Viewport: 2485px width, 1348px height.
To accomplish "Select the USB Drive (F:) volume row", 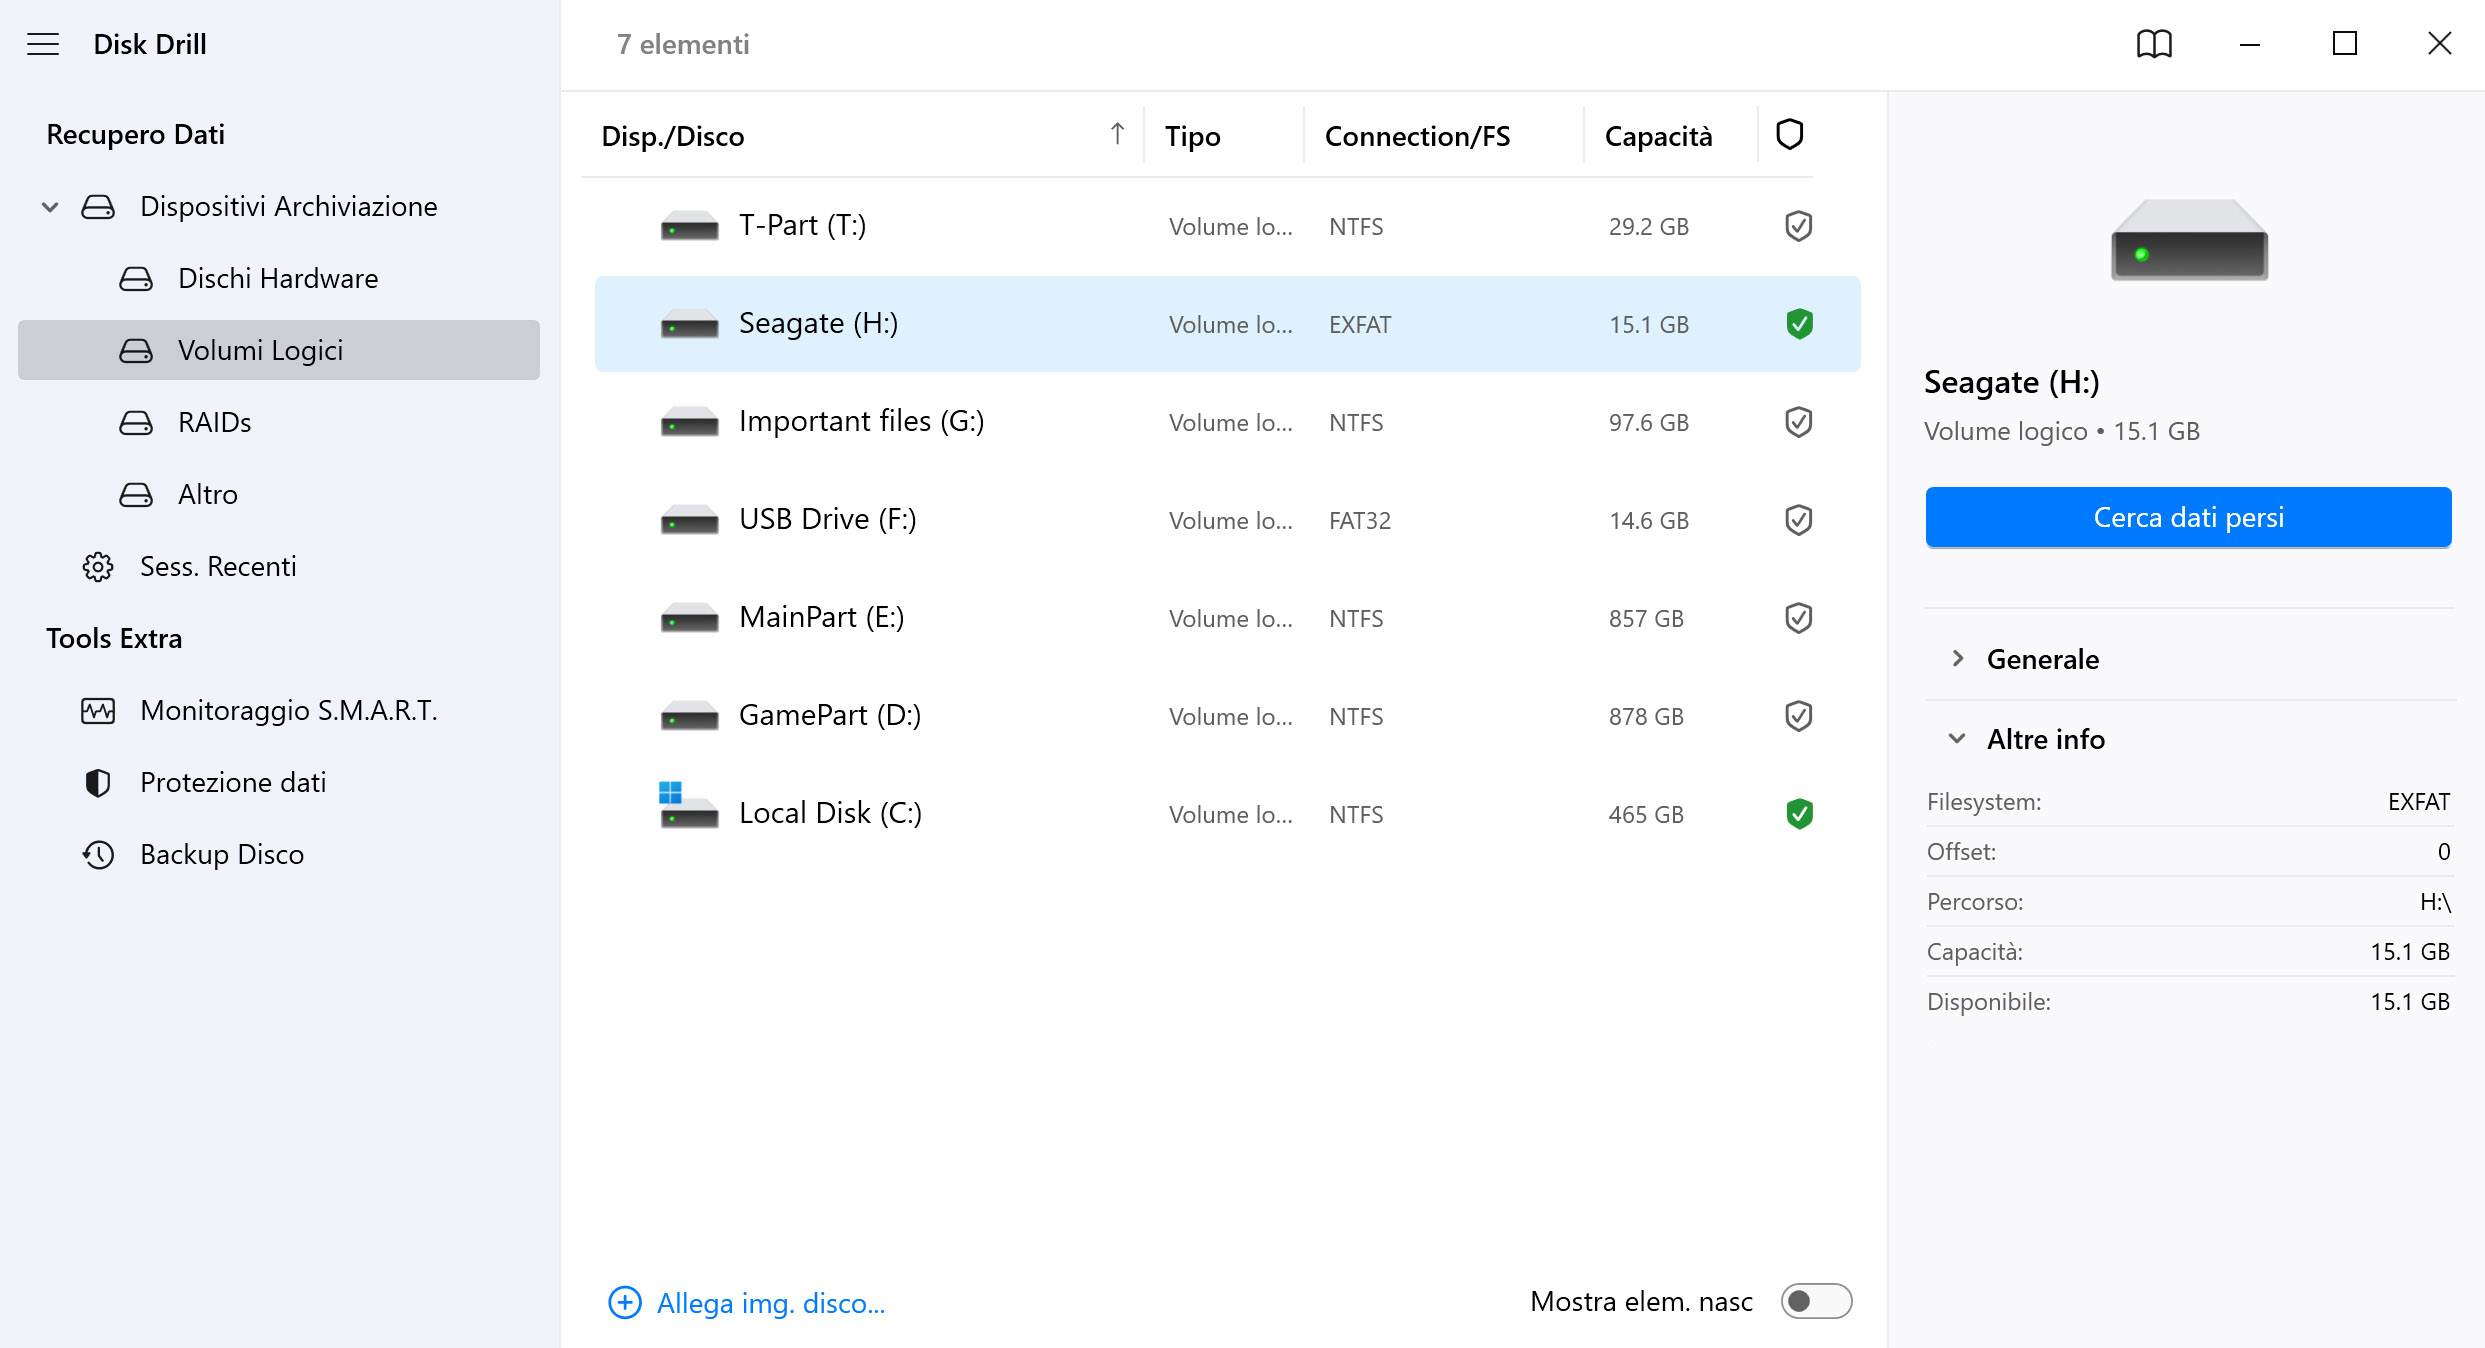I will pos(1227,520).
